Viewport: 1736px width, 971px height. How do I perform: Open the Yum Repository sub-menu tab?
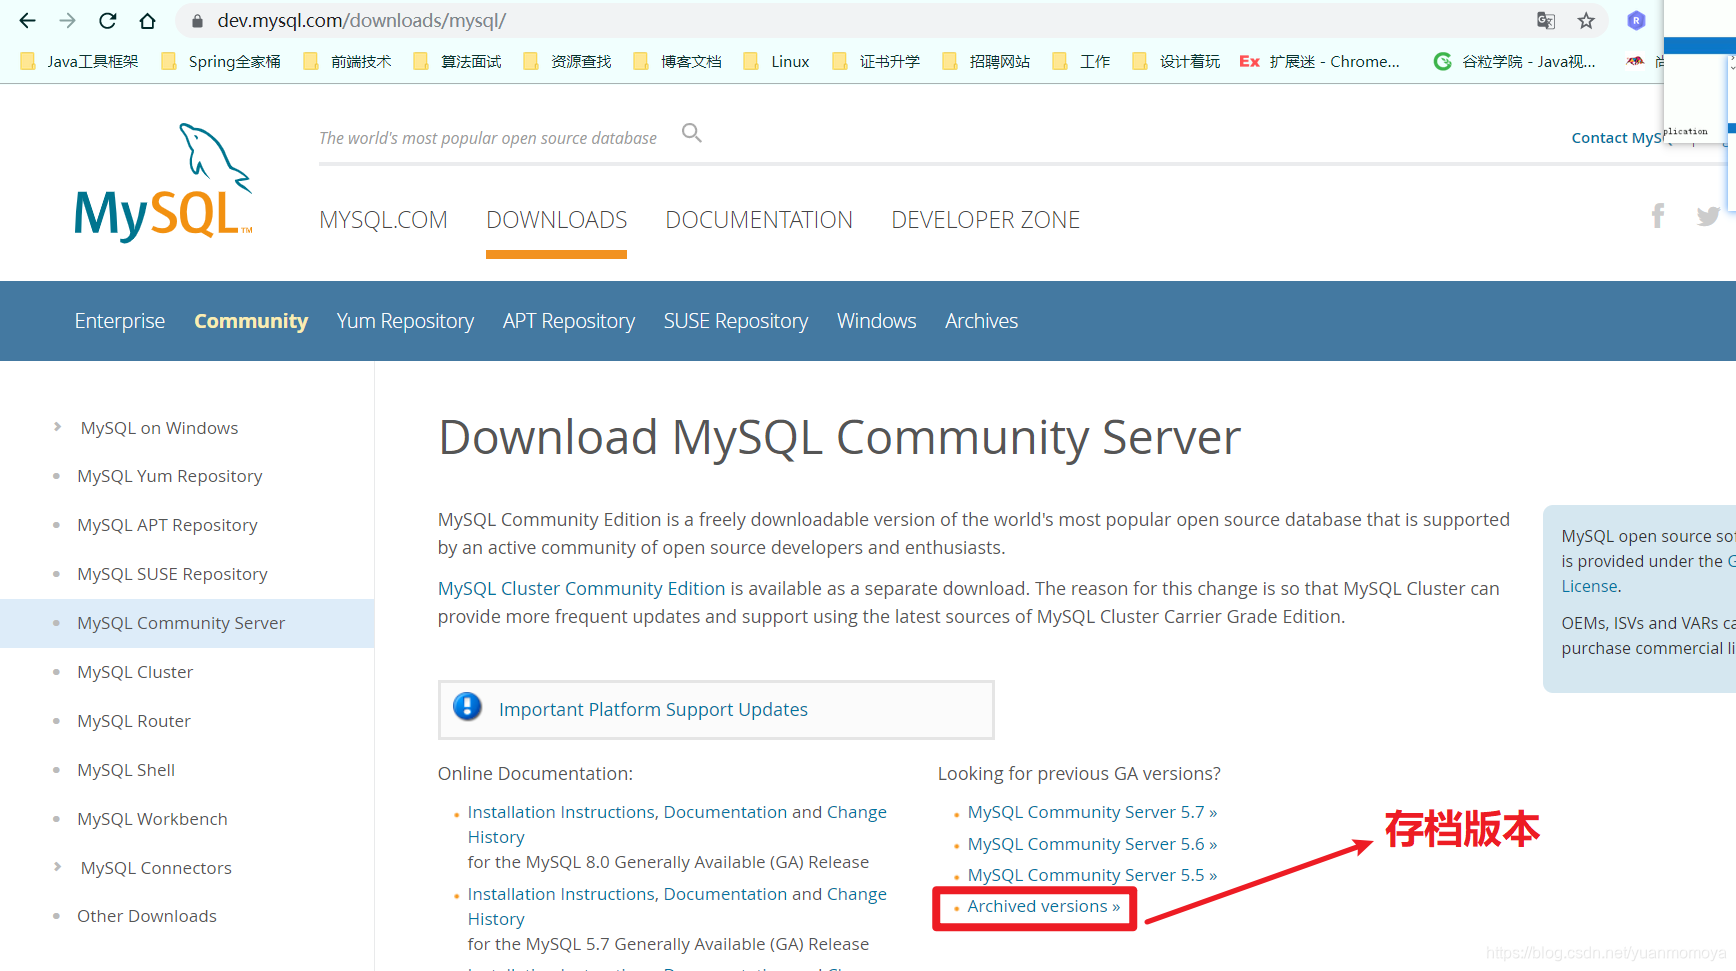coord(405,321)
